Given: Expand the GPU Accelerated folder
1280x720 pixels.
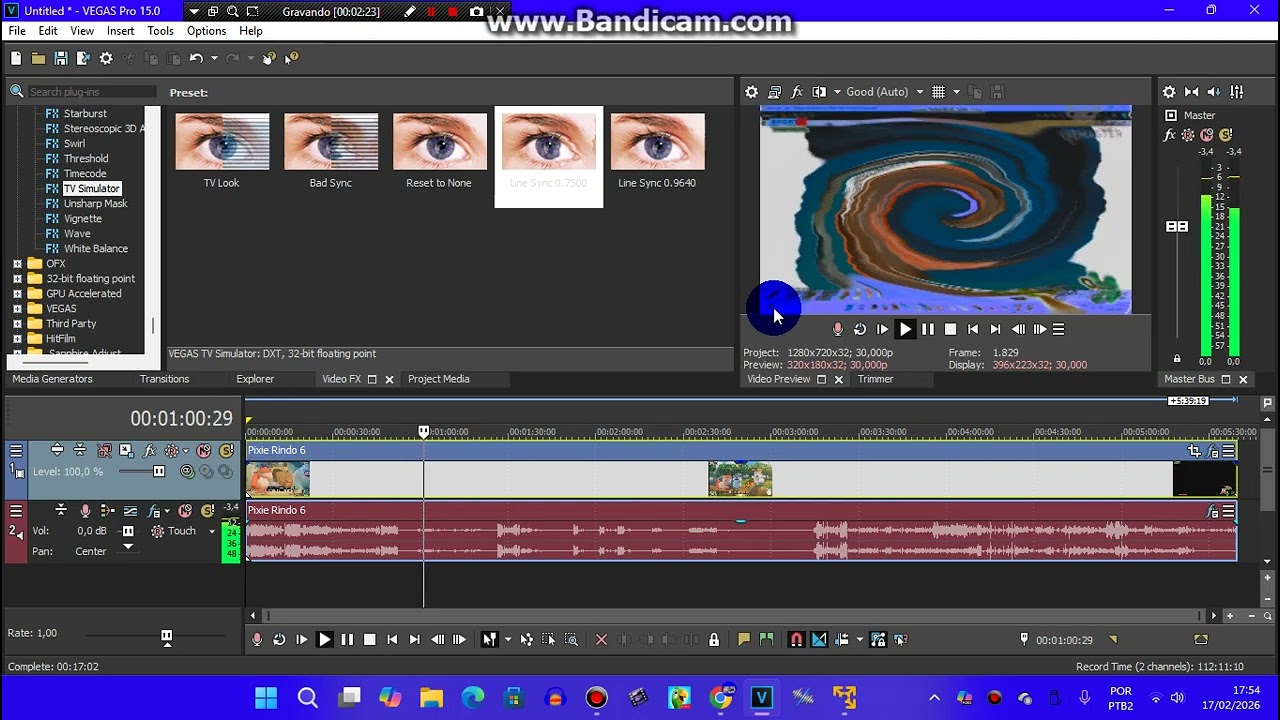Looking at the screenshot, I should click(x=17, y=294).
